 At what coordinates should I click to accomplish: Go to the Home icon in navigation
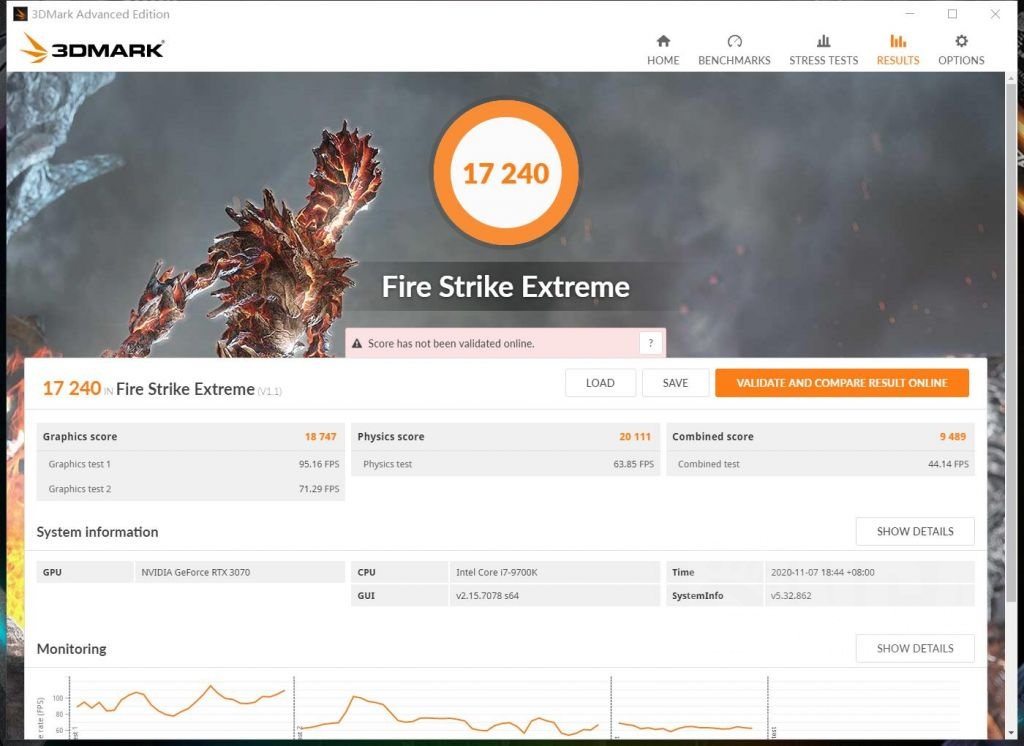click(662, 42)
